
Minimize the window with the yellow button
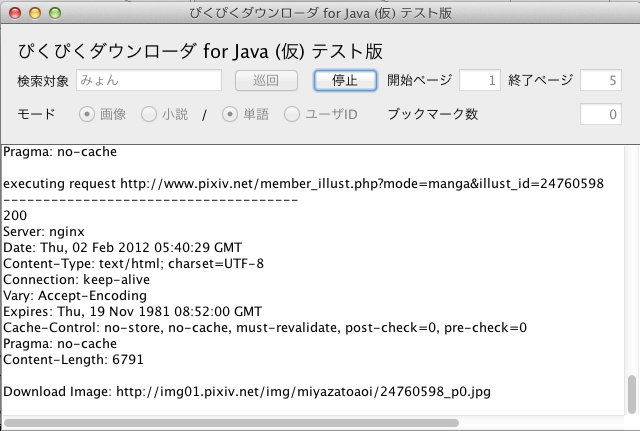[x=35, y=13]
